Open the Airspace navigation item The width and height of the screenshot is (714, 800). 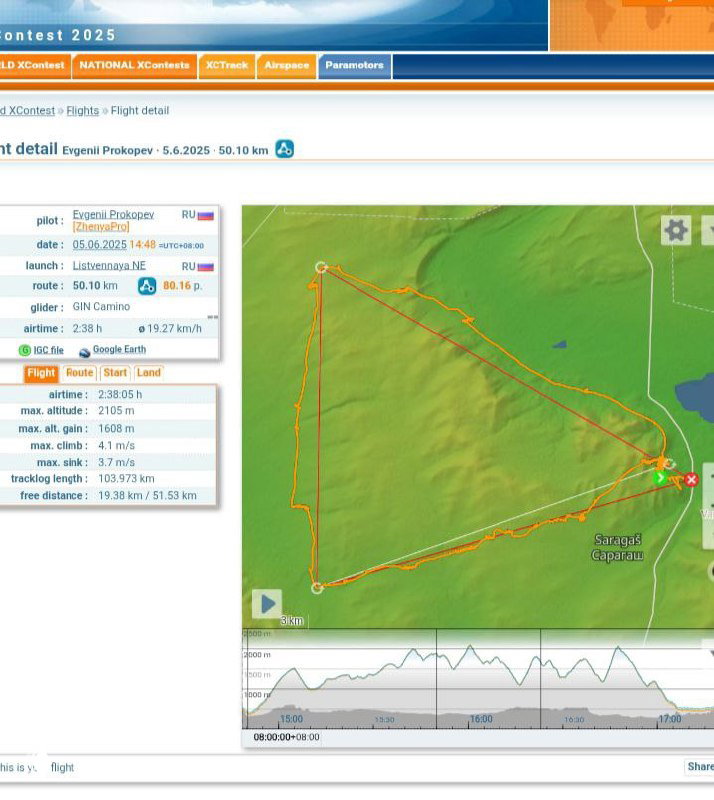pos(286,65)
